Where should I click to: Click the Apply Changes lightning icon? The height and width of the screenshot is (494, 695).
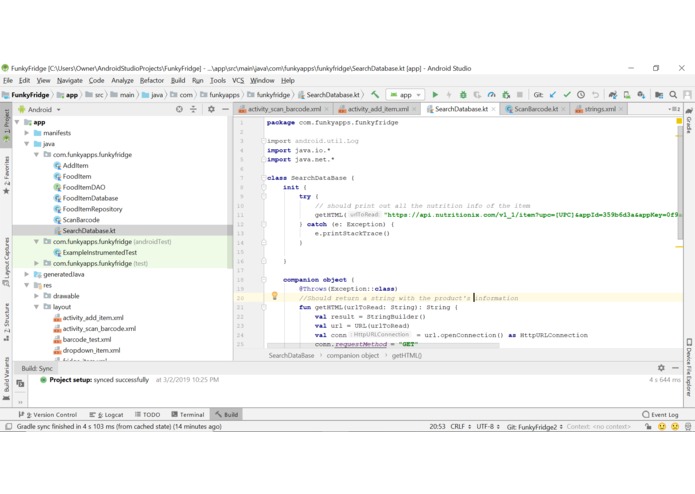(449, 94)
